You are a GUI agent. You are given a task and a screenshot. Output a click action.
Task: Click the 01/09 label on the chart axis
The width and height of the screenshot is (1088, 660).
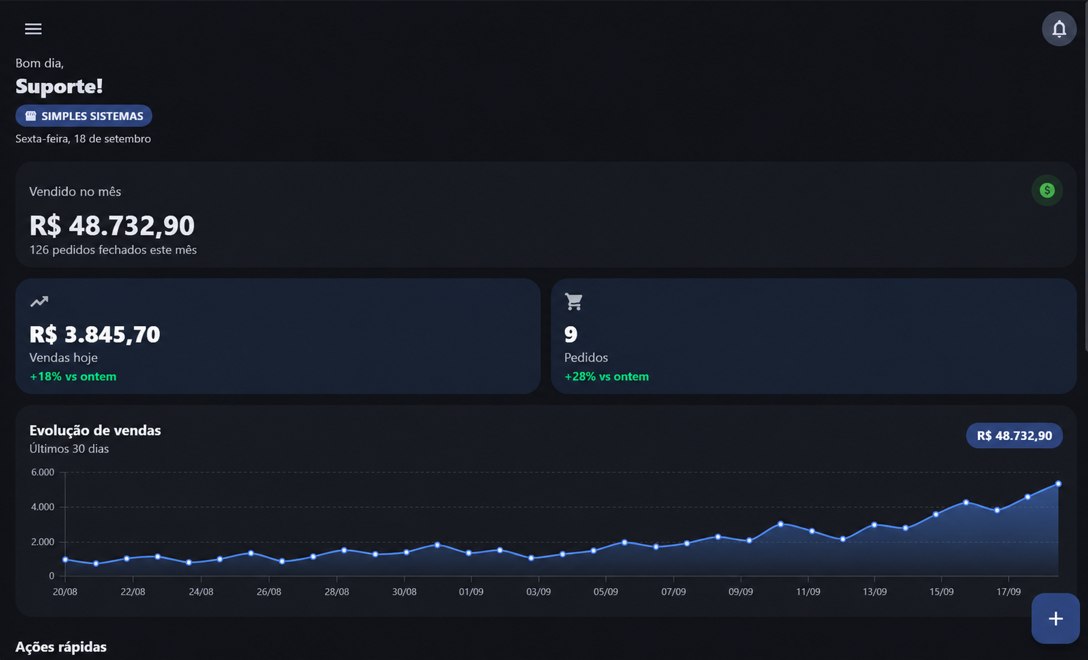click(x=471, y=592)
